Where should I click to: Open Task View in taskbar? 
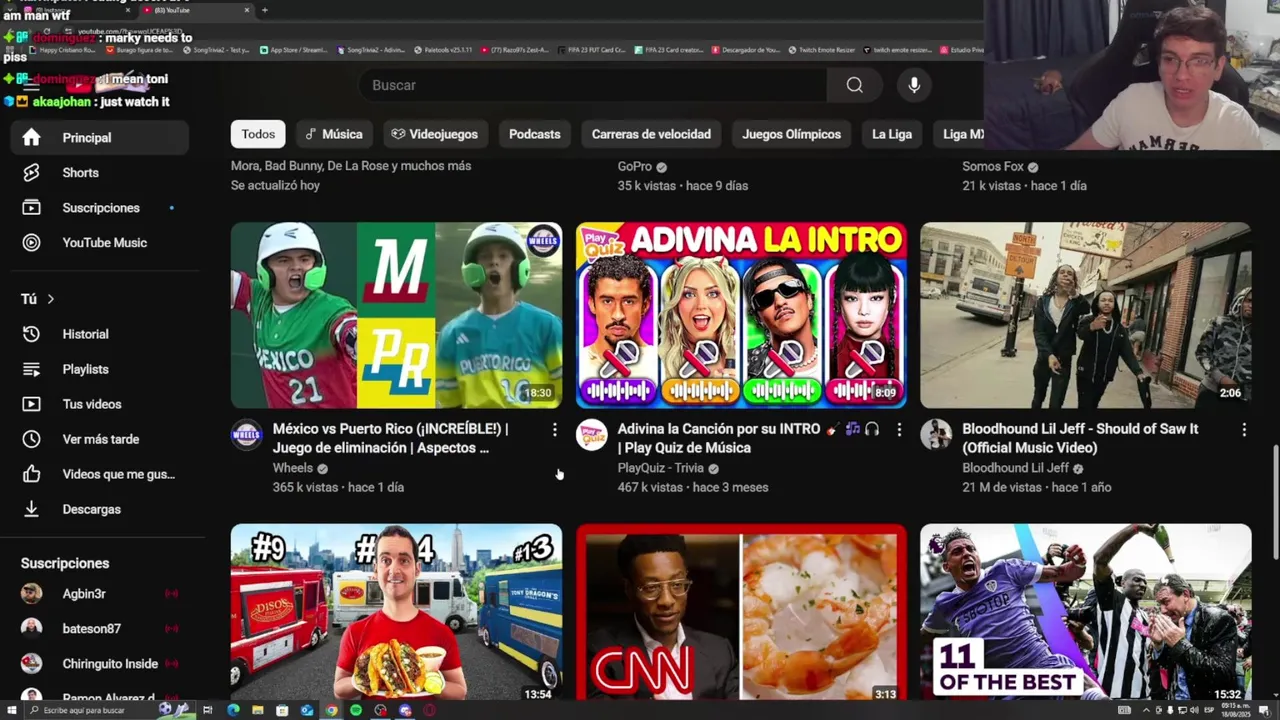point(208,710)
